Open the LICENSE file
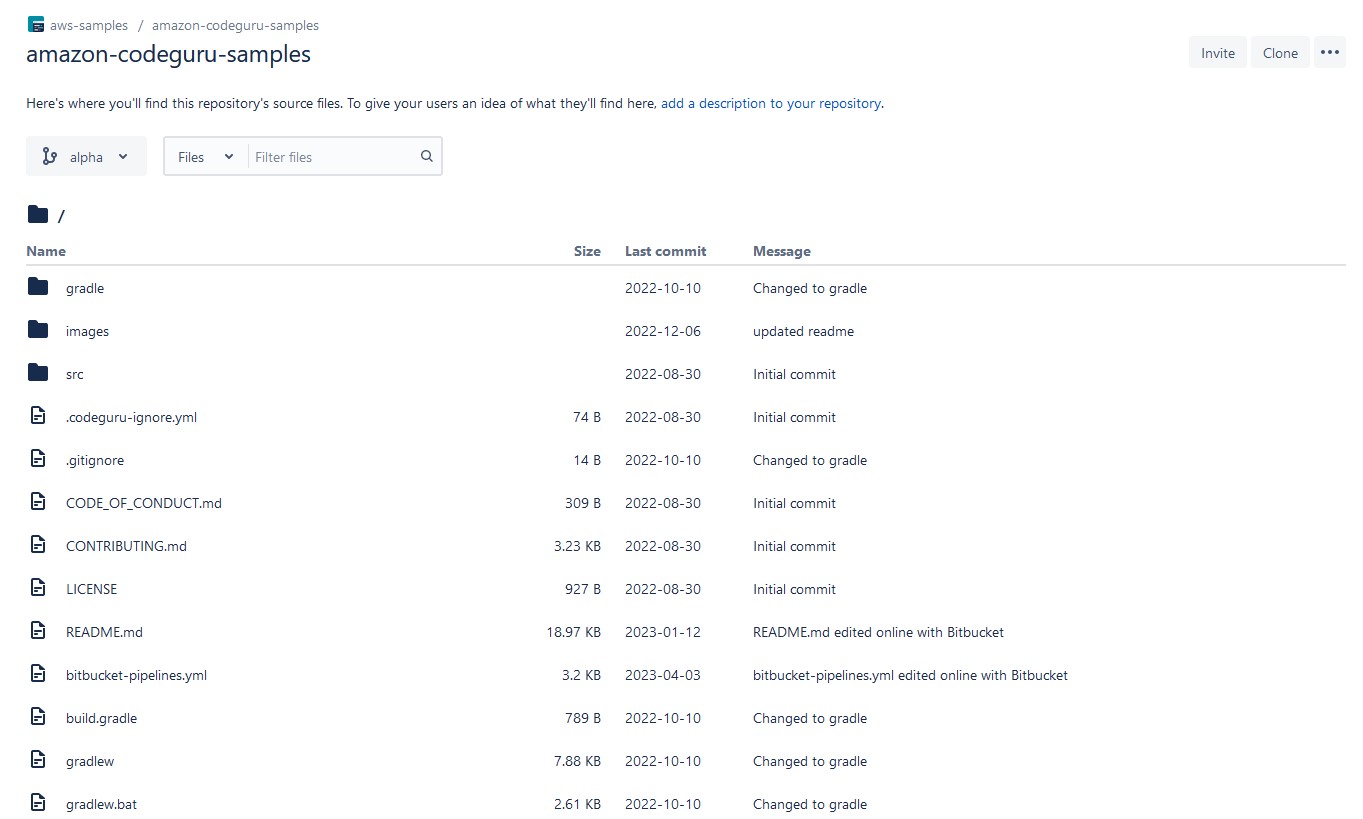The width and height of the screenshot is (1363, 819). [x=91, y=589]
